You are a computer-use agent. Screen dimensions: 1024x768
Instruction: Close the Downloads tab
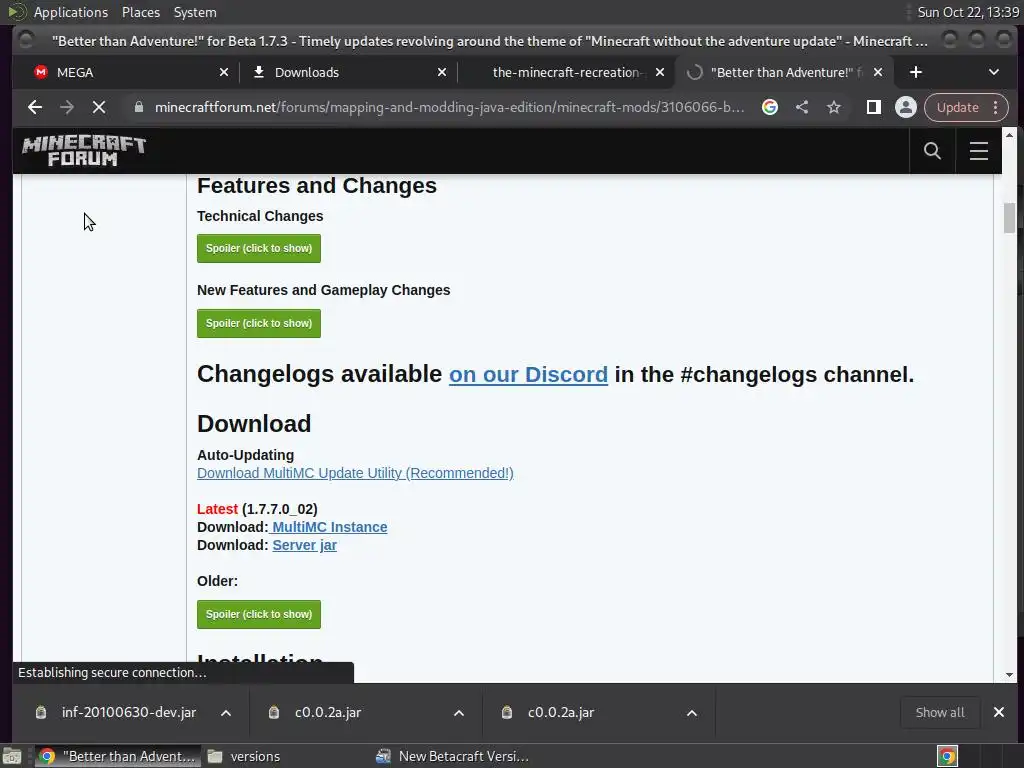tap(442, 72)
